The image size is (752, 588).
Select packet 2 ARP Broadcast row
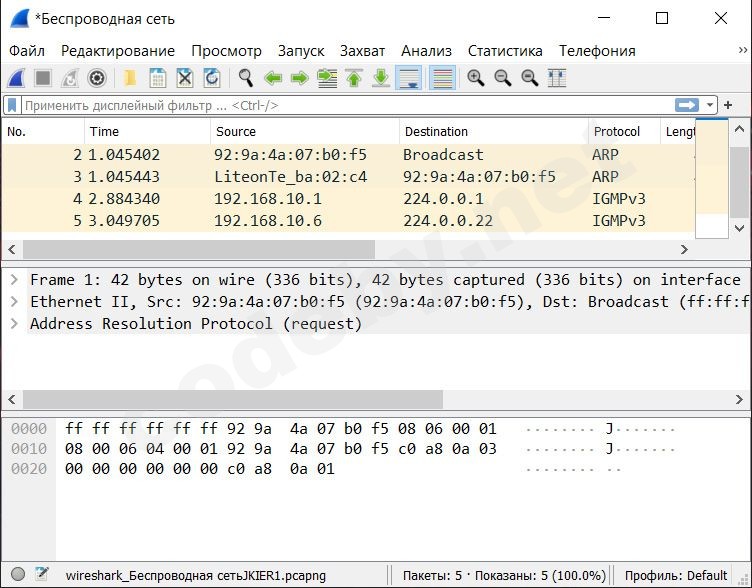[x=348, y=155]
